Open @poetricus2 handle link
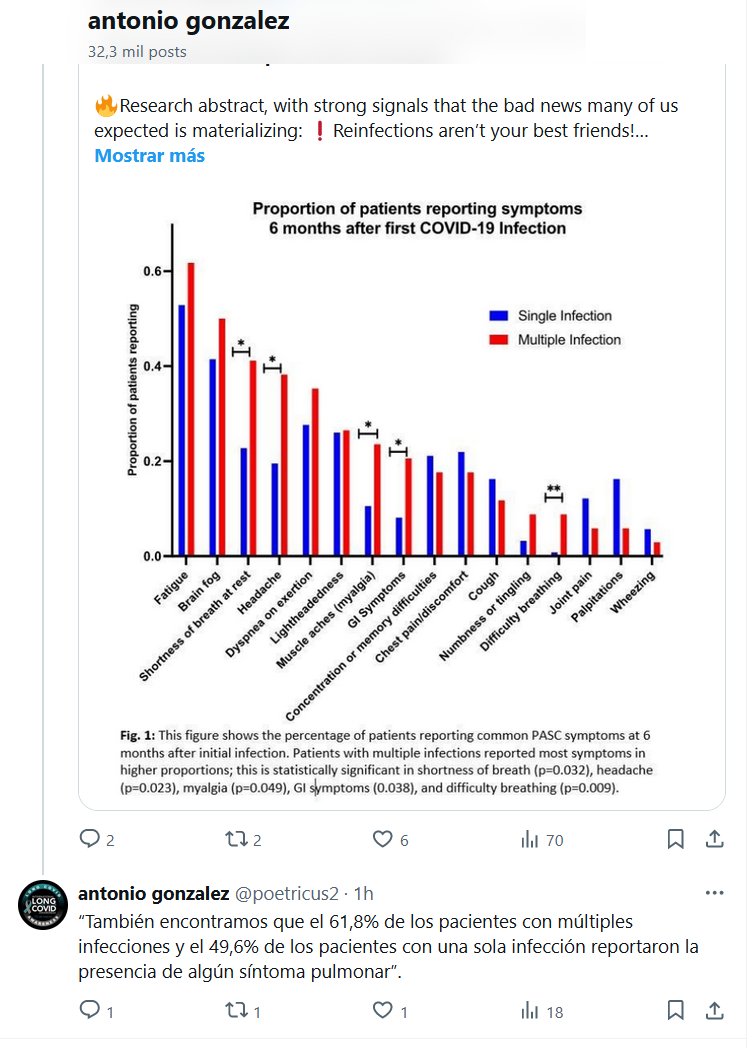The width and height of the screenshot is (752, 1048). click(288, 893)
